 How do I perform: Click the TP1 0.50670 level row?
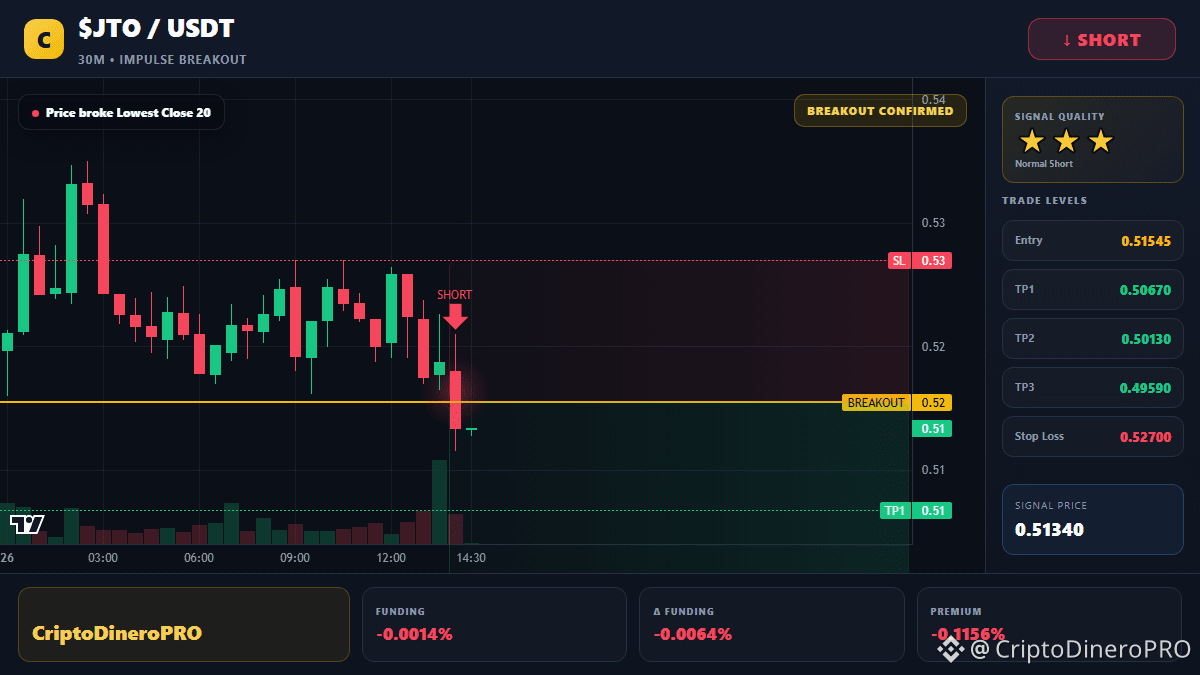click(1093, 290)
